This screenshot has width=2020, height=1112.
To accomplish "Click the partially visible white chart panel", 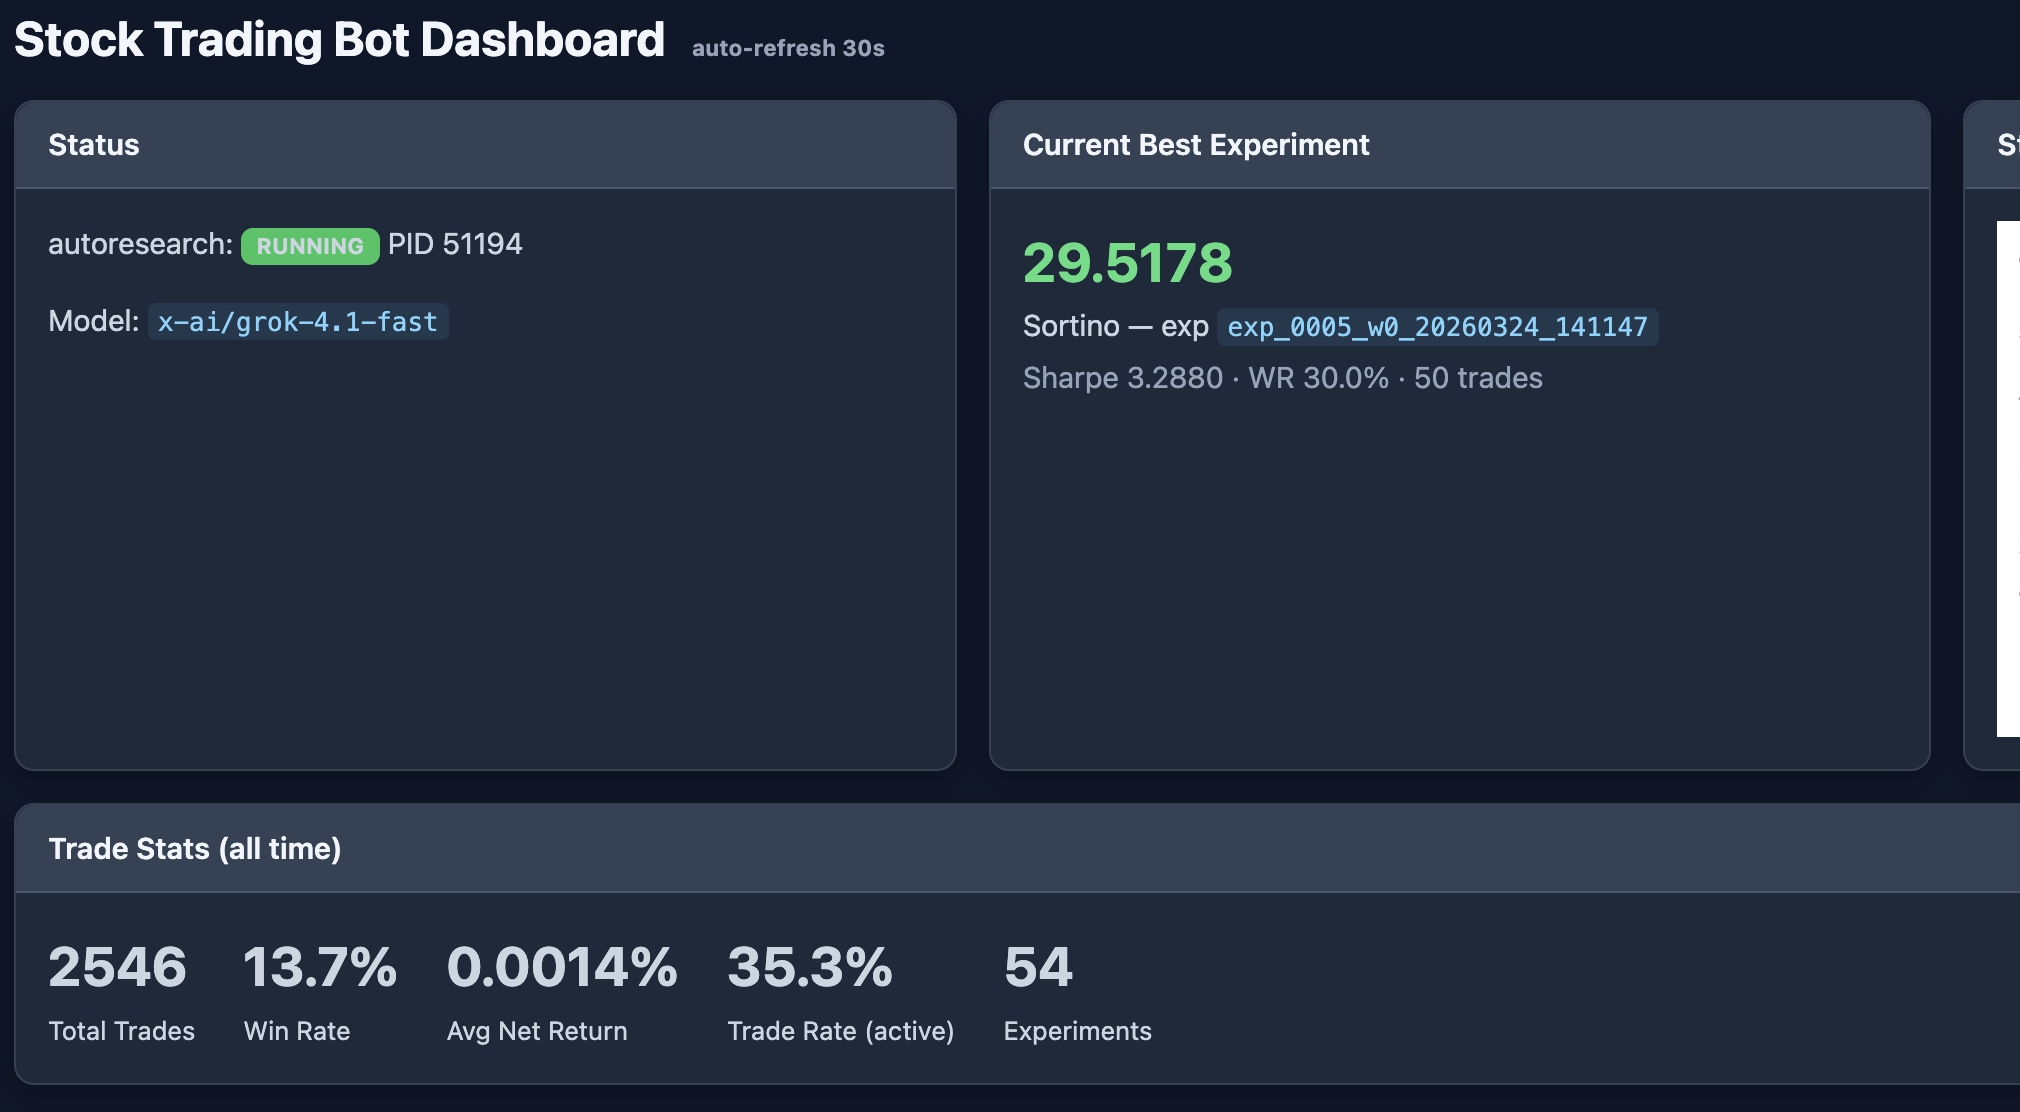I will [x=2008, y=479].
